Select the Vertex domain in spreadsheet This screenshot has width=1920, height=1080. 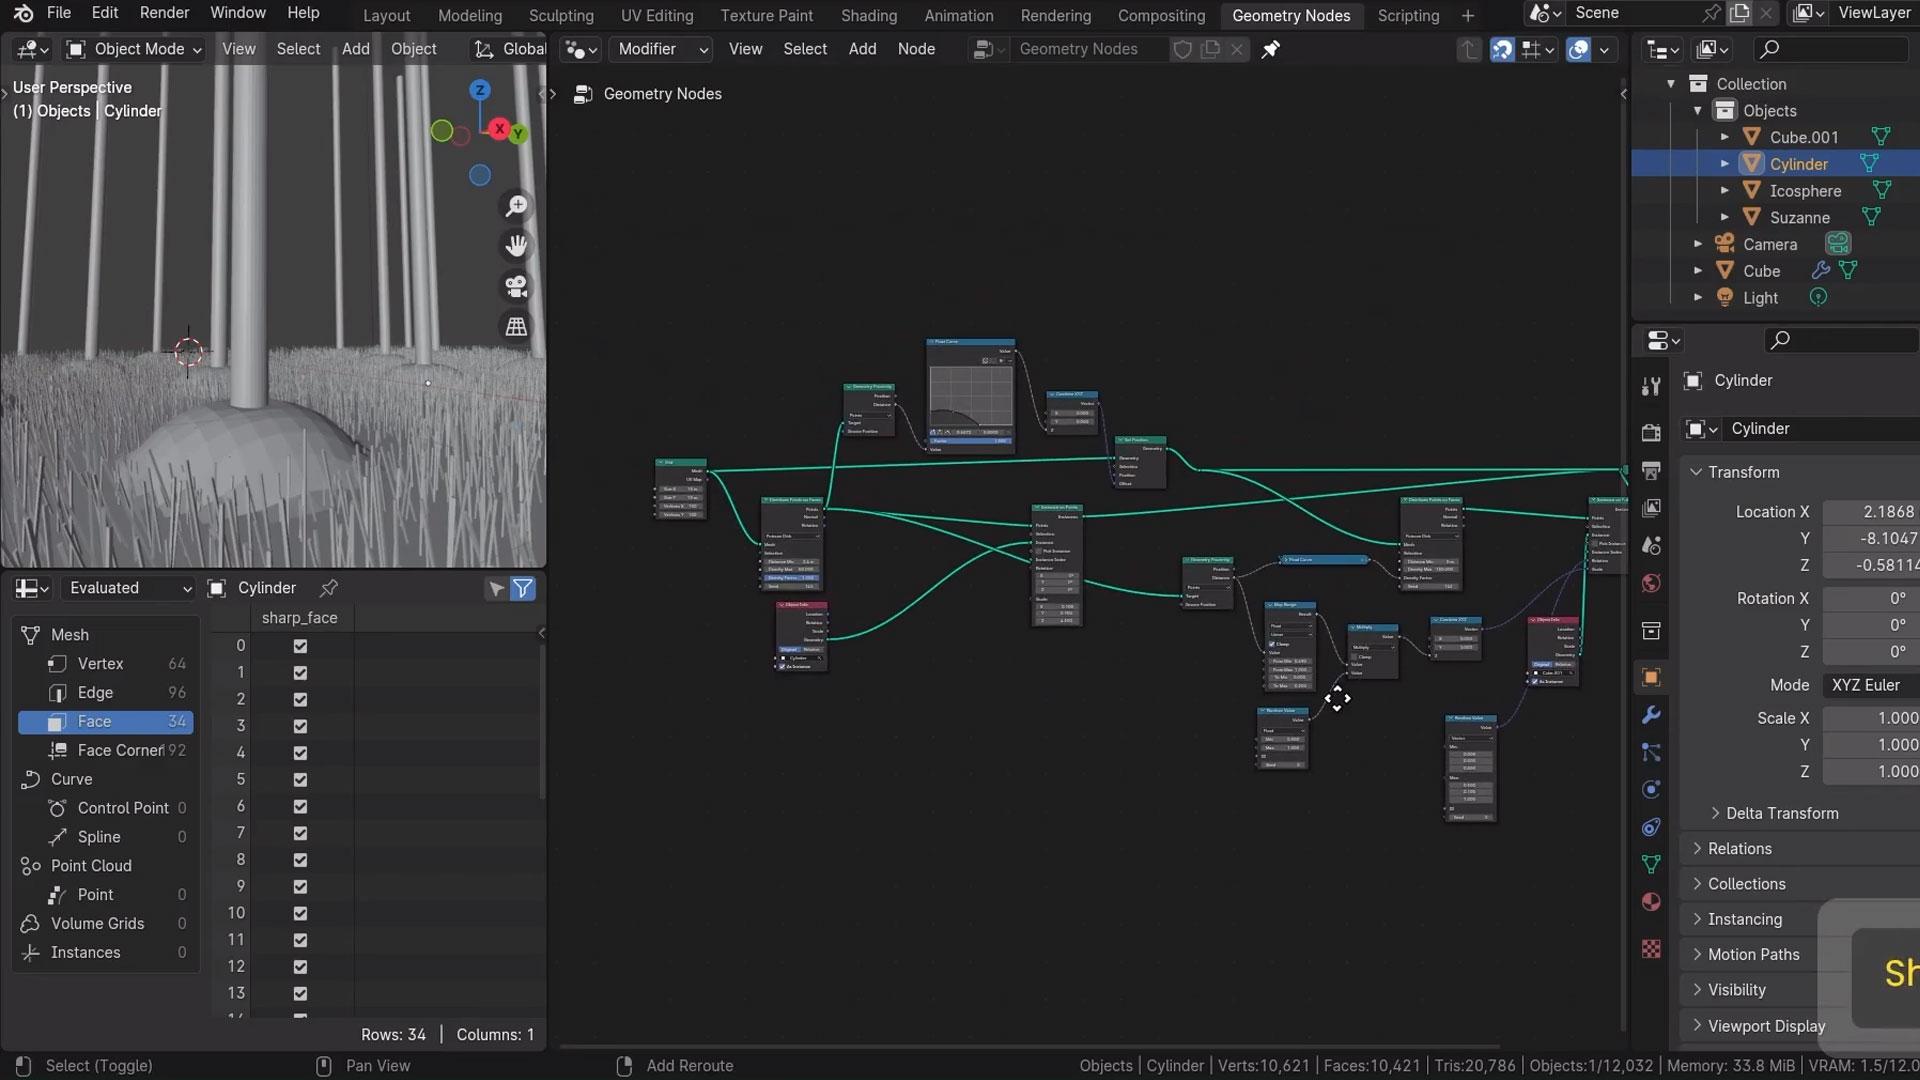[100, 664]
